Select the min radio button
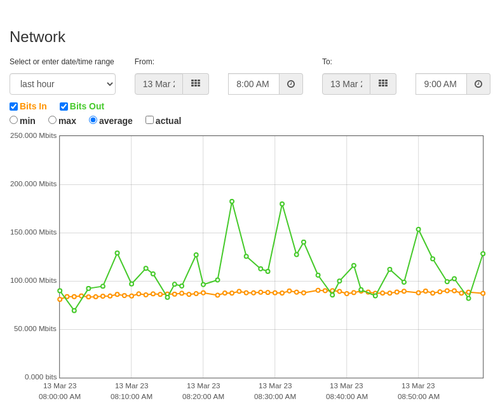This screenshot has height=403, width=500. pos(14,120)
